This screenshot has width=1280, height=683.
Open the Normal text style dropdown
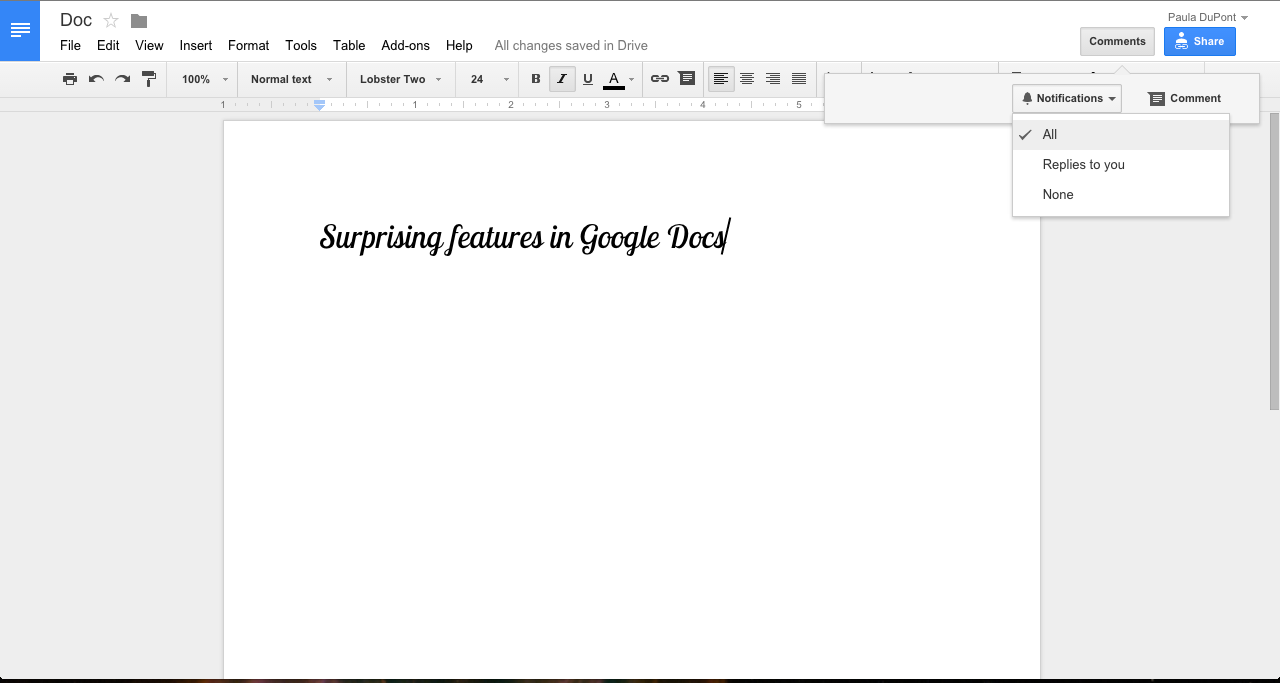pos(292,79)
